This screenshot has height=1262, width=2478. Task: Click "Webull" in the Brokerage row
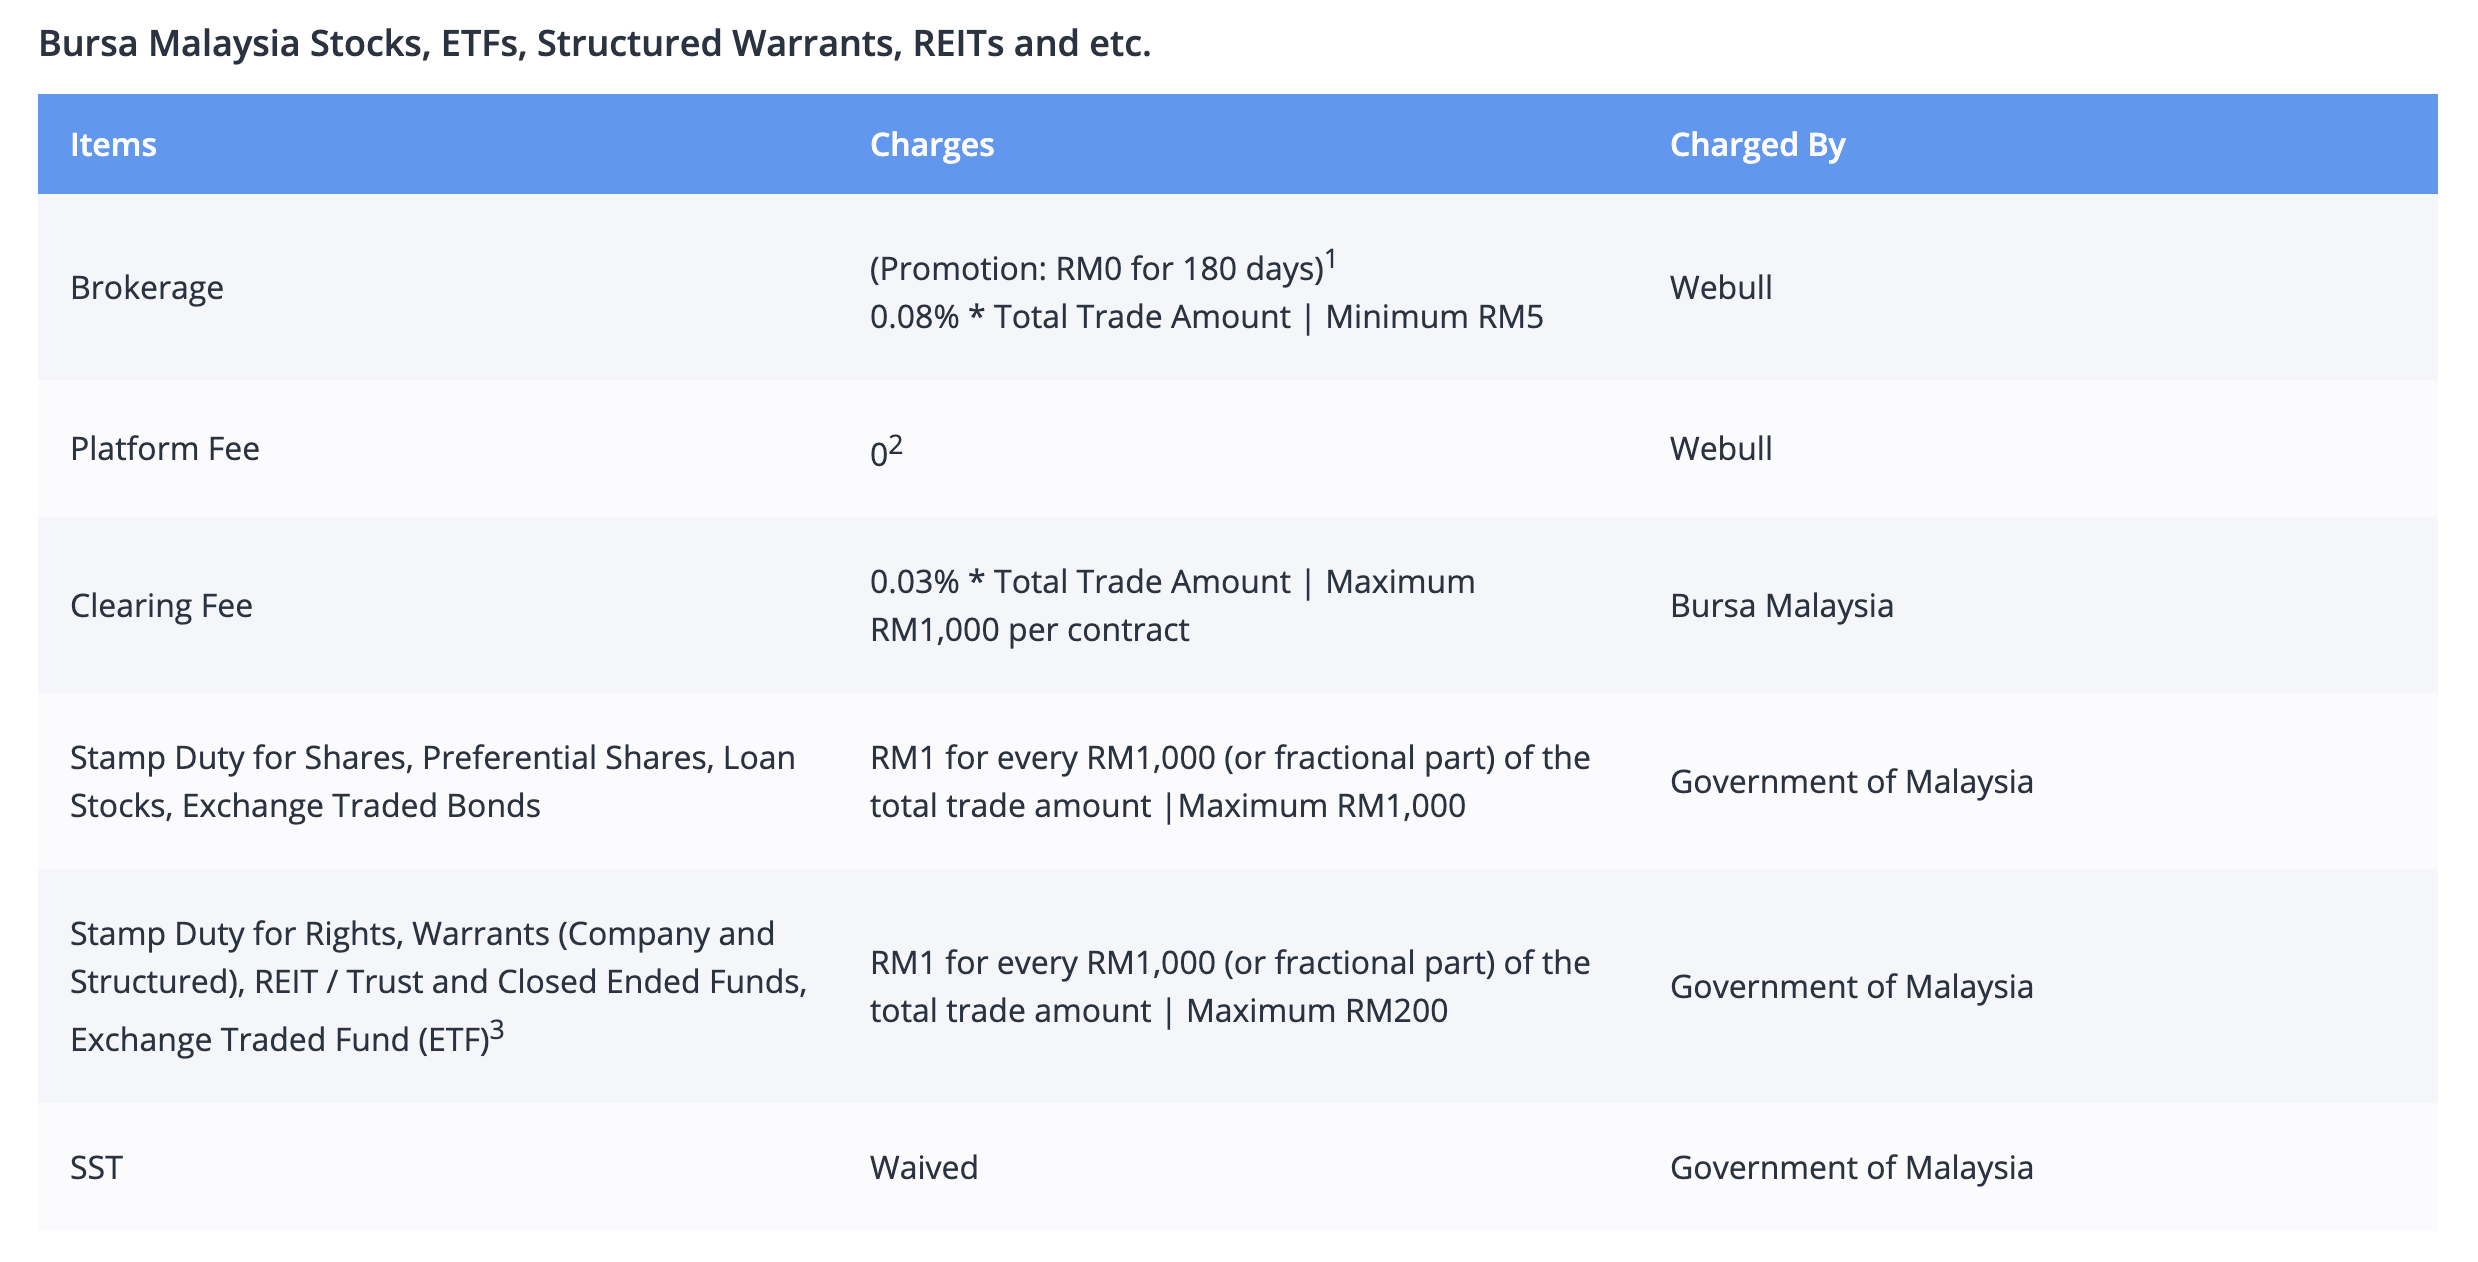(1720, 288)
